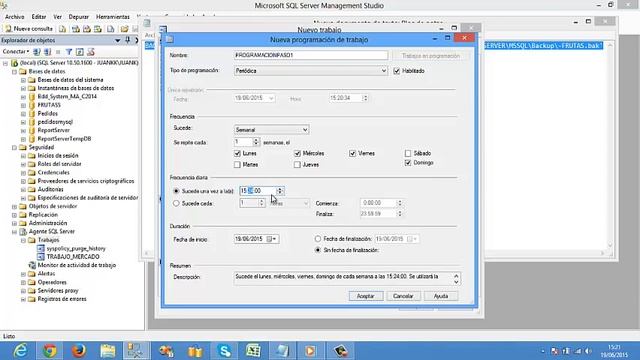The height and width of the screenshot is (360, 640).
Task: Uncheck the Viernes checkbox
Action: [353, 153]
